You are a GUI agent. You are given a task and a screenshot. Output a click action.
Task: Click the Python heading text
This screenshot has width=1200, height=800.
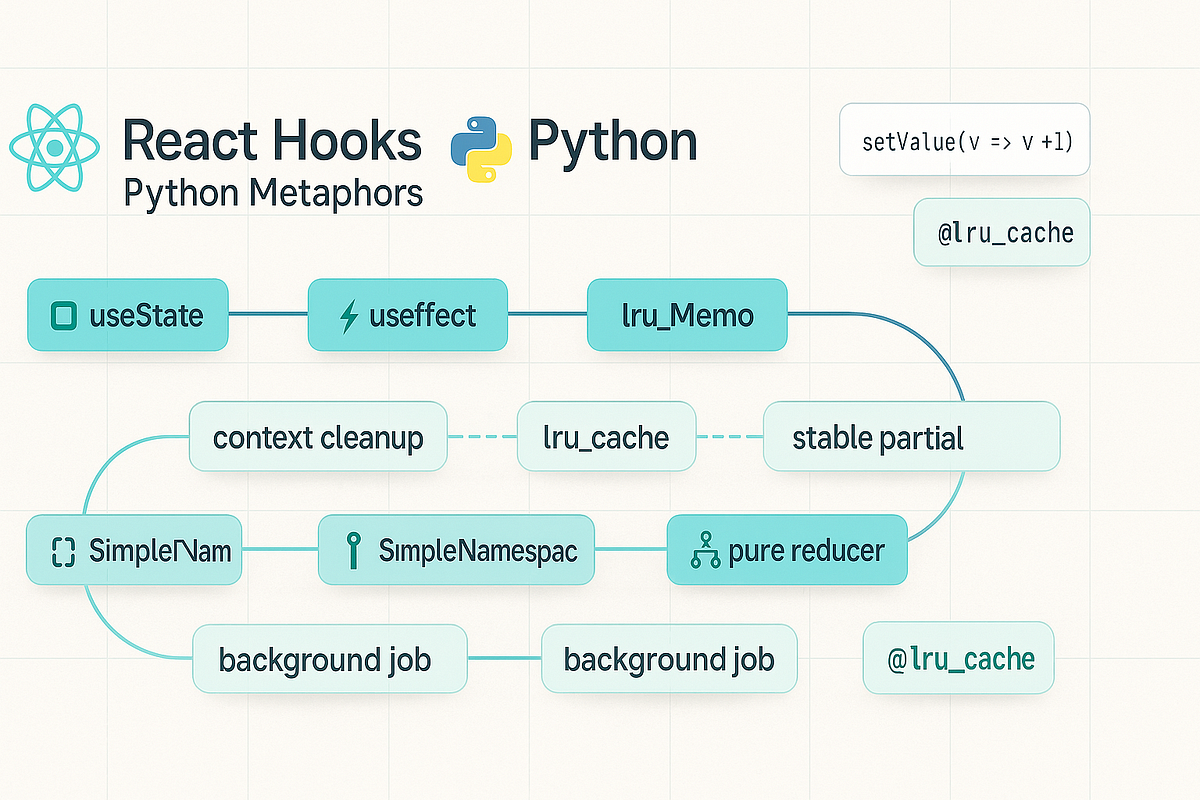click(613, 142)
